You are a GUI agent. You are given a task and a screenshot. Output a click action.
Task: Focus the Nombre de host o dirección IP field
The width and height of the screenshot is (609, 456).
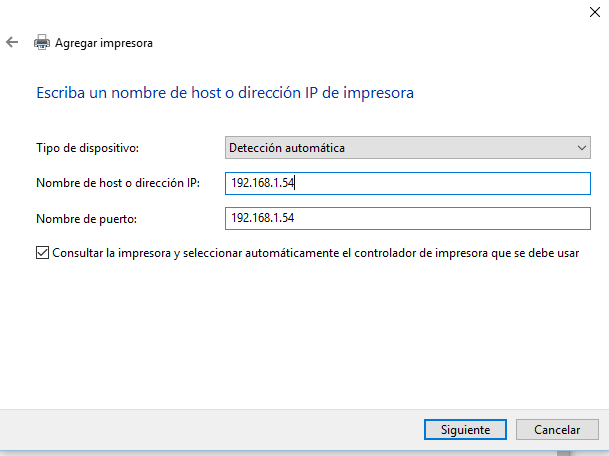[408, 183]
